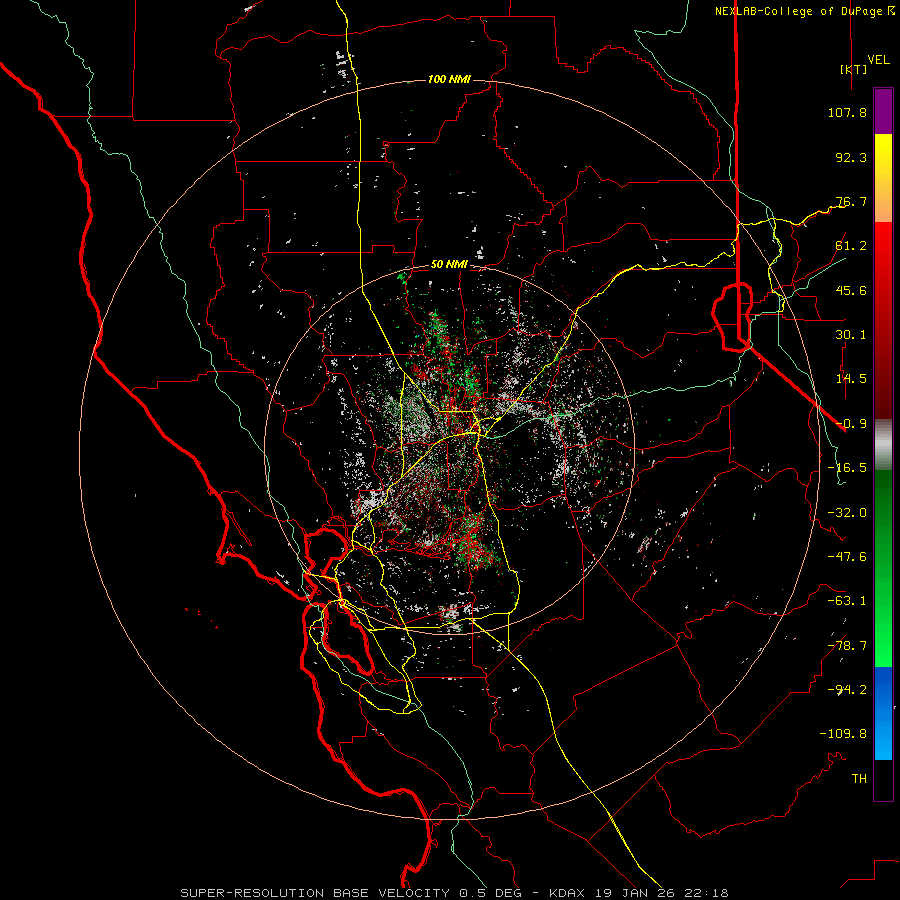Image resolution: width=900 pixels, height=900 pixels.
Task: Click the [KT] units label
Action: click(x=854, y=69)
